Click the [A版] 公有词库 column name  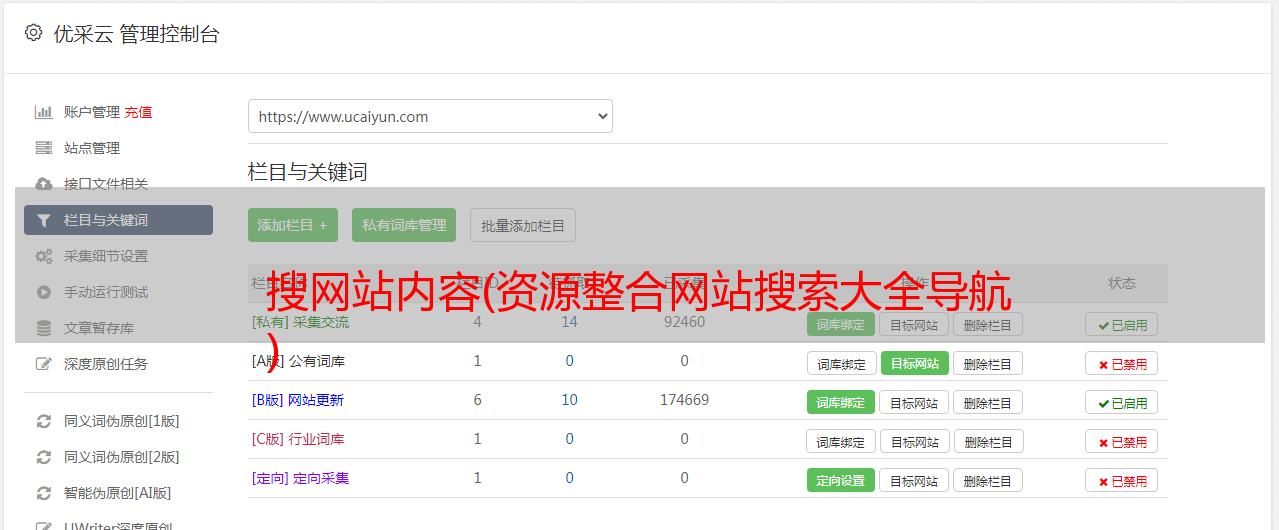298,361
